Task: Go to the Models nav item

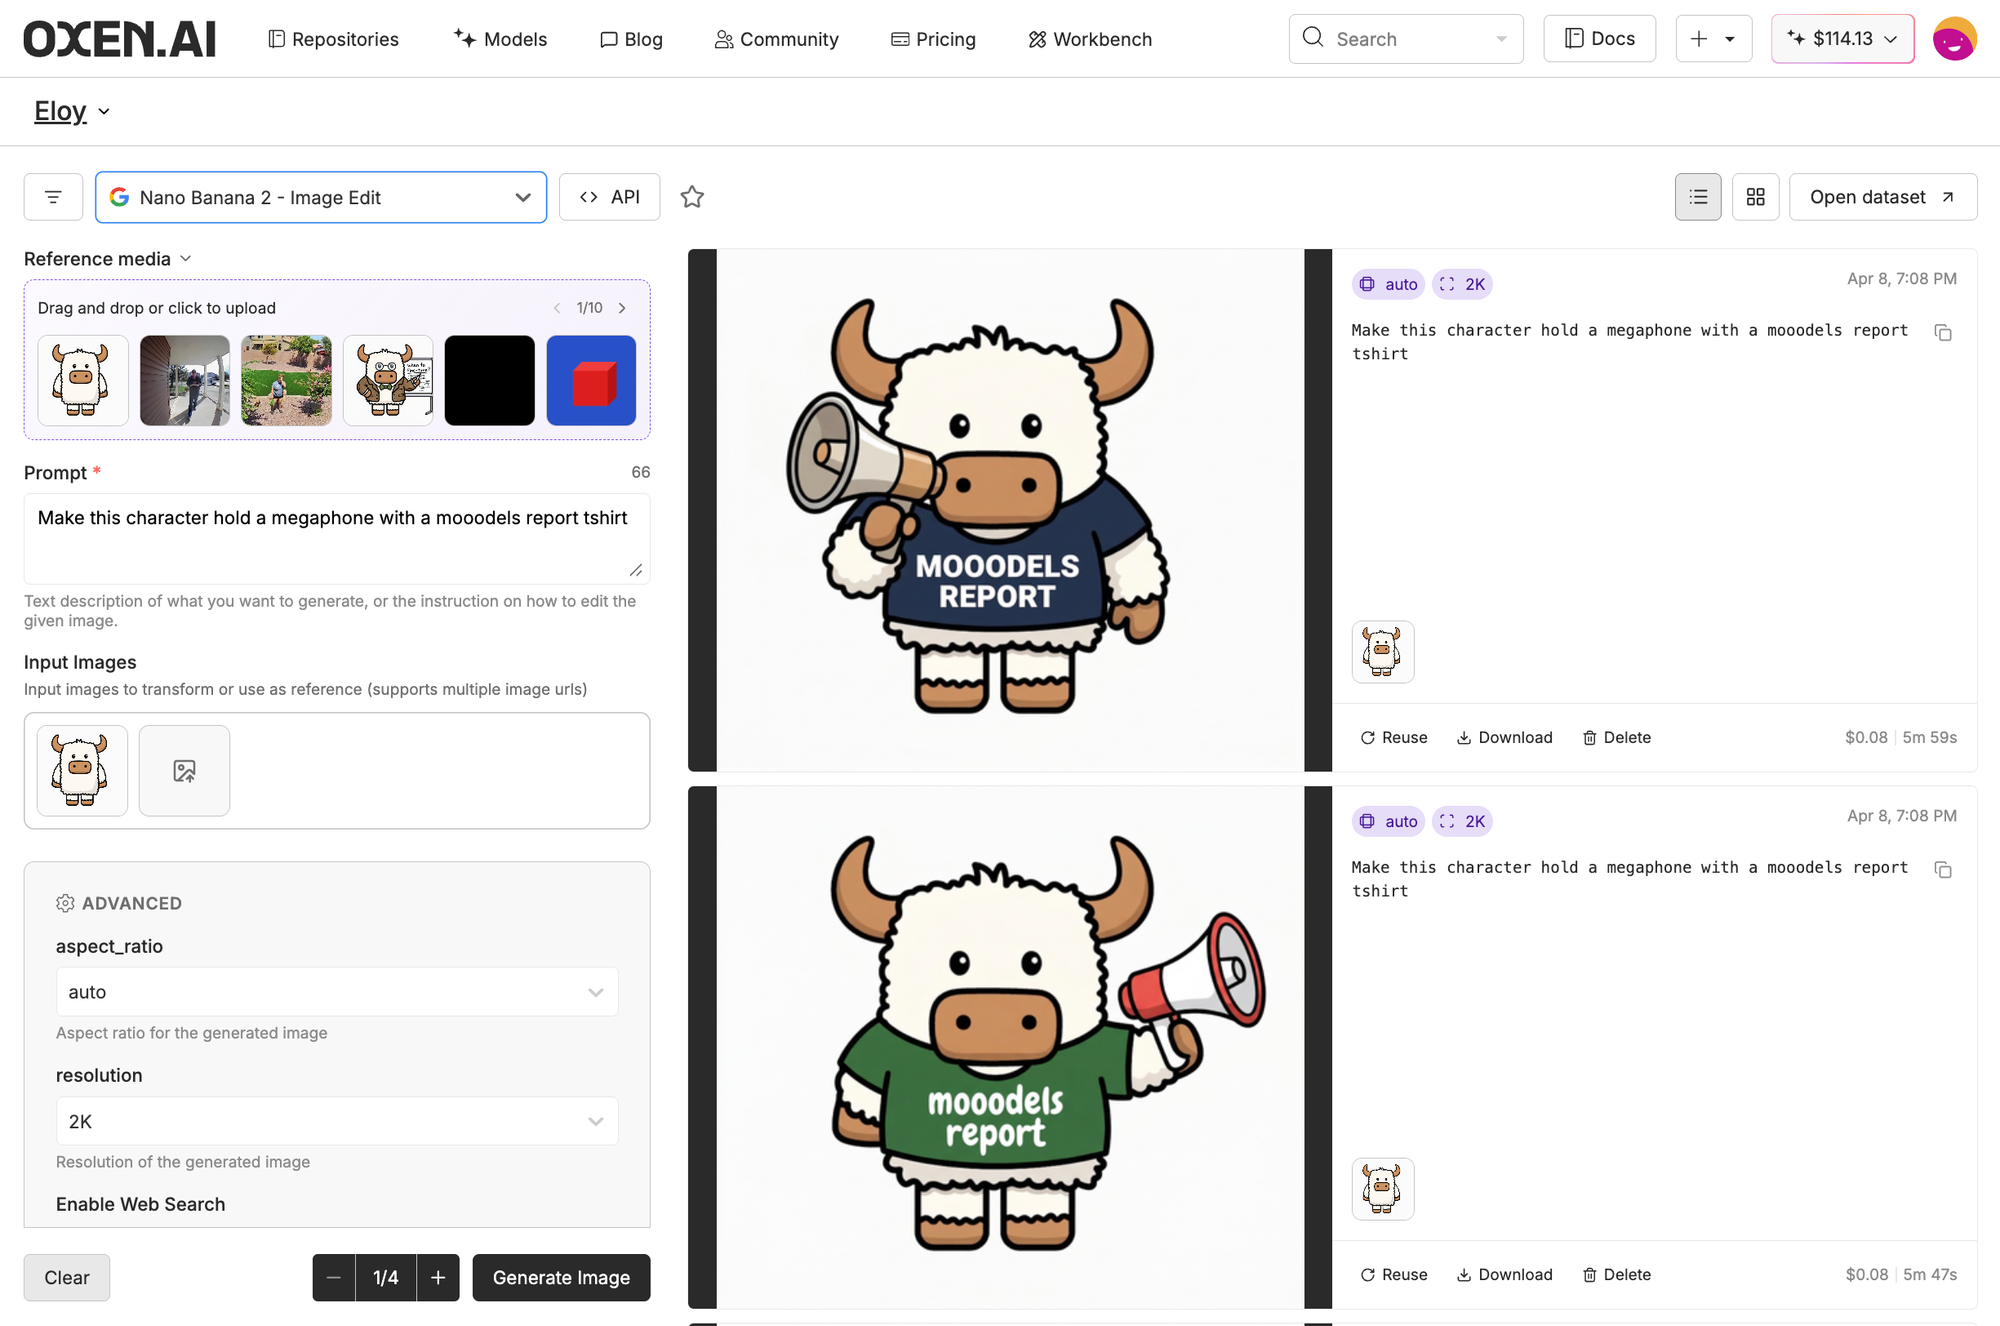Action: 500,39
